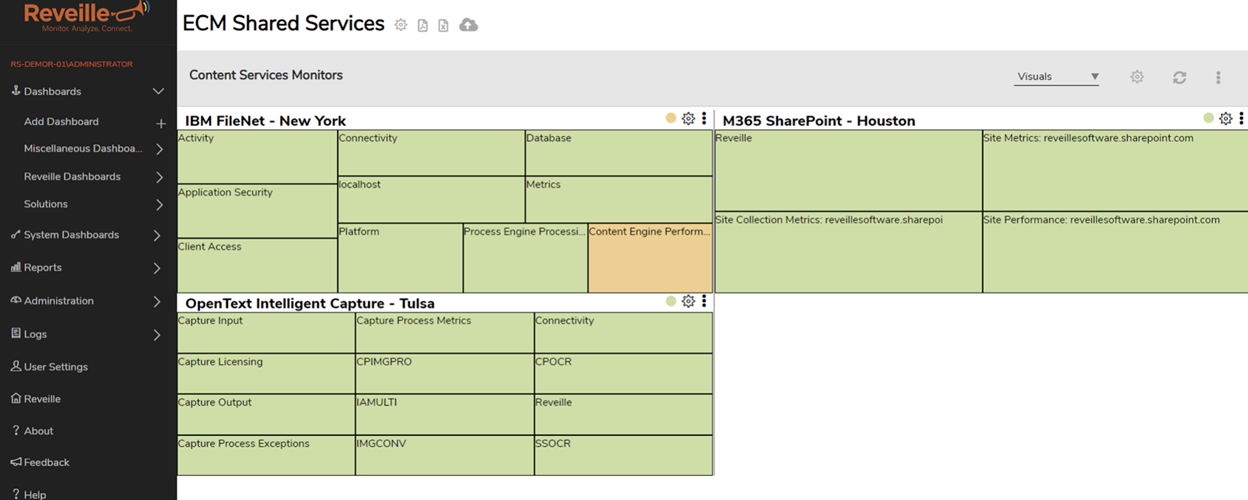The height and width of the screenshot is (500, 1248).
Task: Expand Reveille Dashboards submenu chevron
Action: 159,177
